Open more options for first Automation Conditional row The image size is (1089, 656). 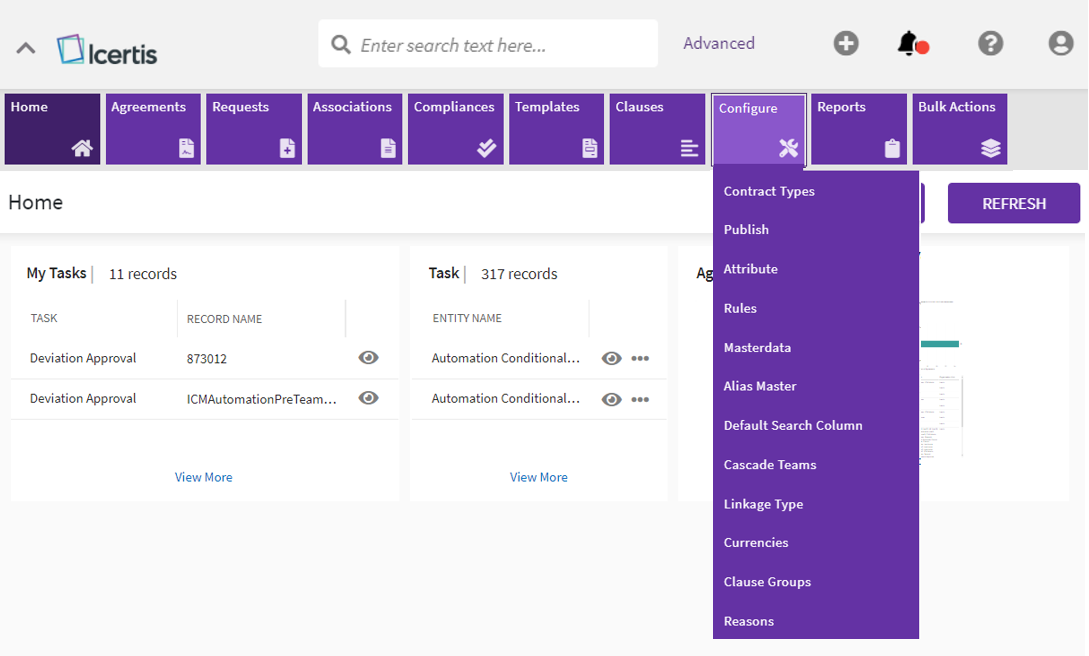coord(640,359)
